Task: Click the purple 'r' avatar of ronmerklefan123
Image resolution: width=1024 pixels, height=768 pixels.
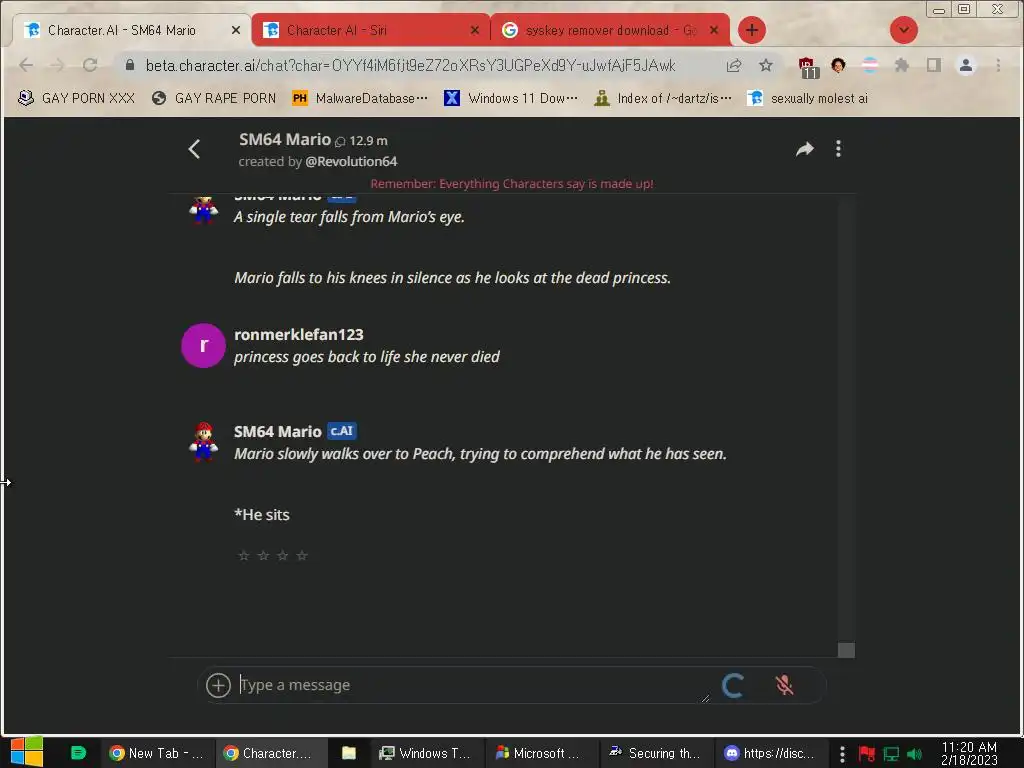Action: 203,345
